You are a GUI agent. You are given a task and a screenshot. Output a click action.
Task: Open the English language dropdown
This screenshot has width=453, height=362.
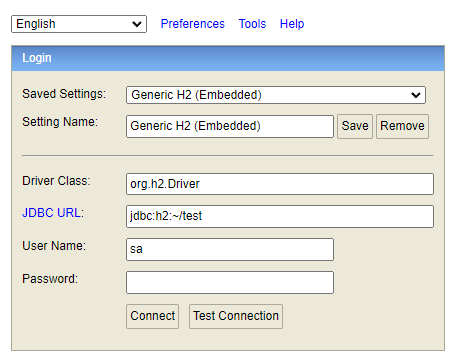79,24
